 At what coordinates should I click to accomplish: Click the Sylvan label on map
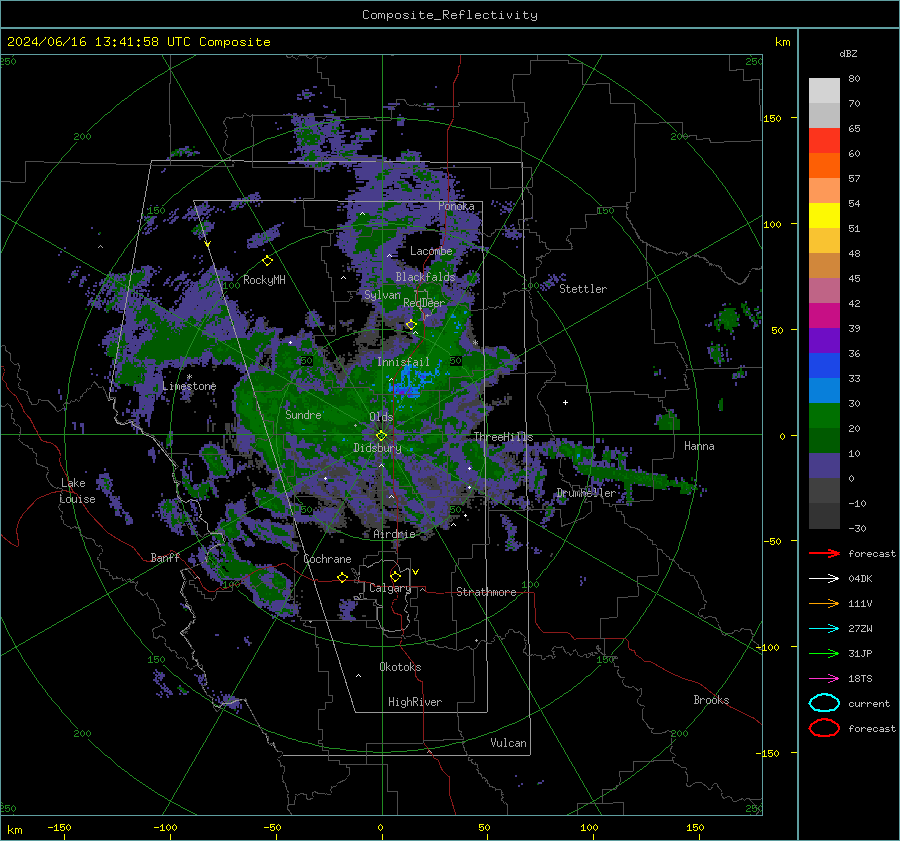click(382, 295)
